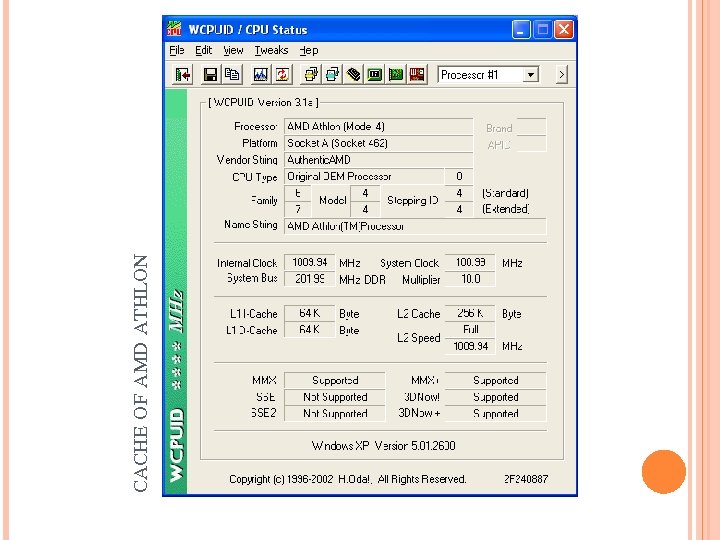Image resolution: width=720 pixels, height=540 pixels.
Task: Click the 3DNow! Supported field
Action: (496, 397)
